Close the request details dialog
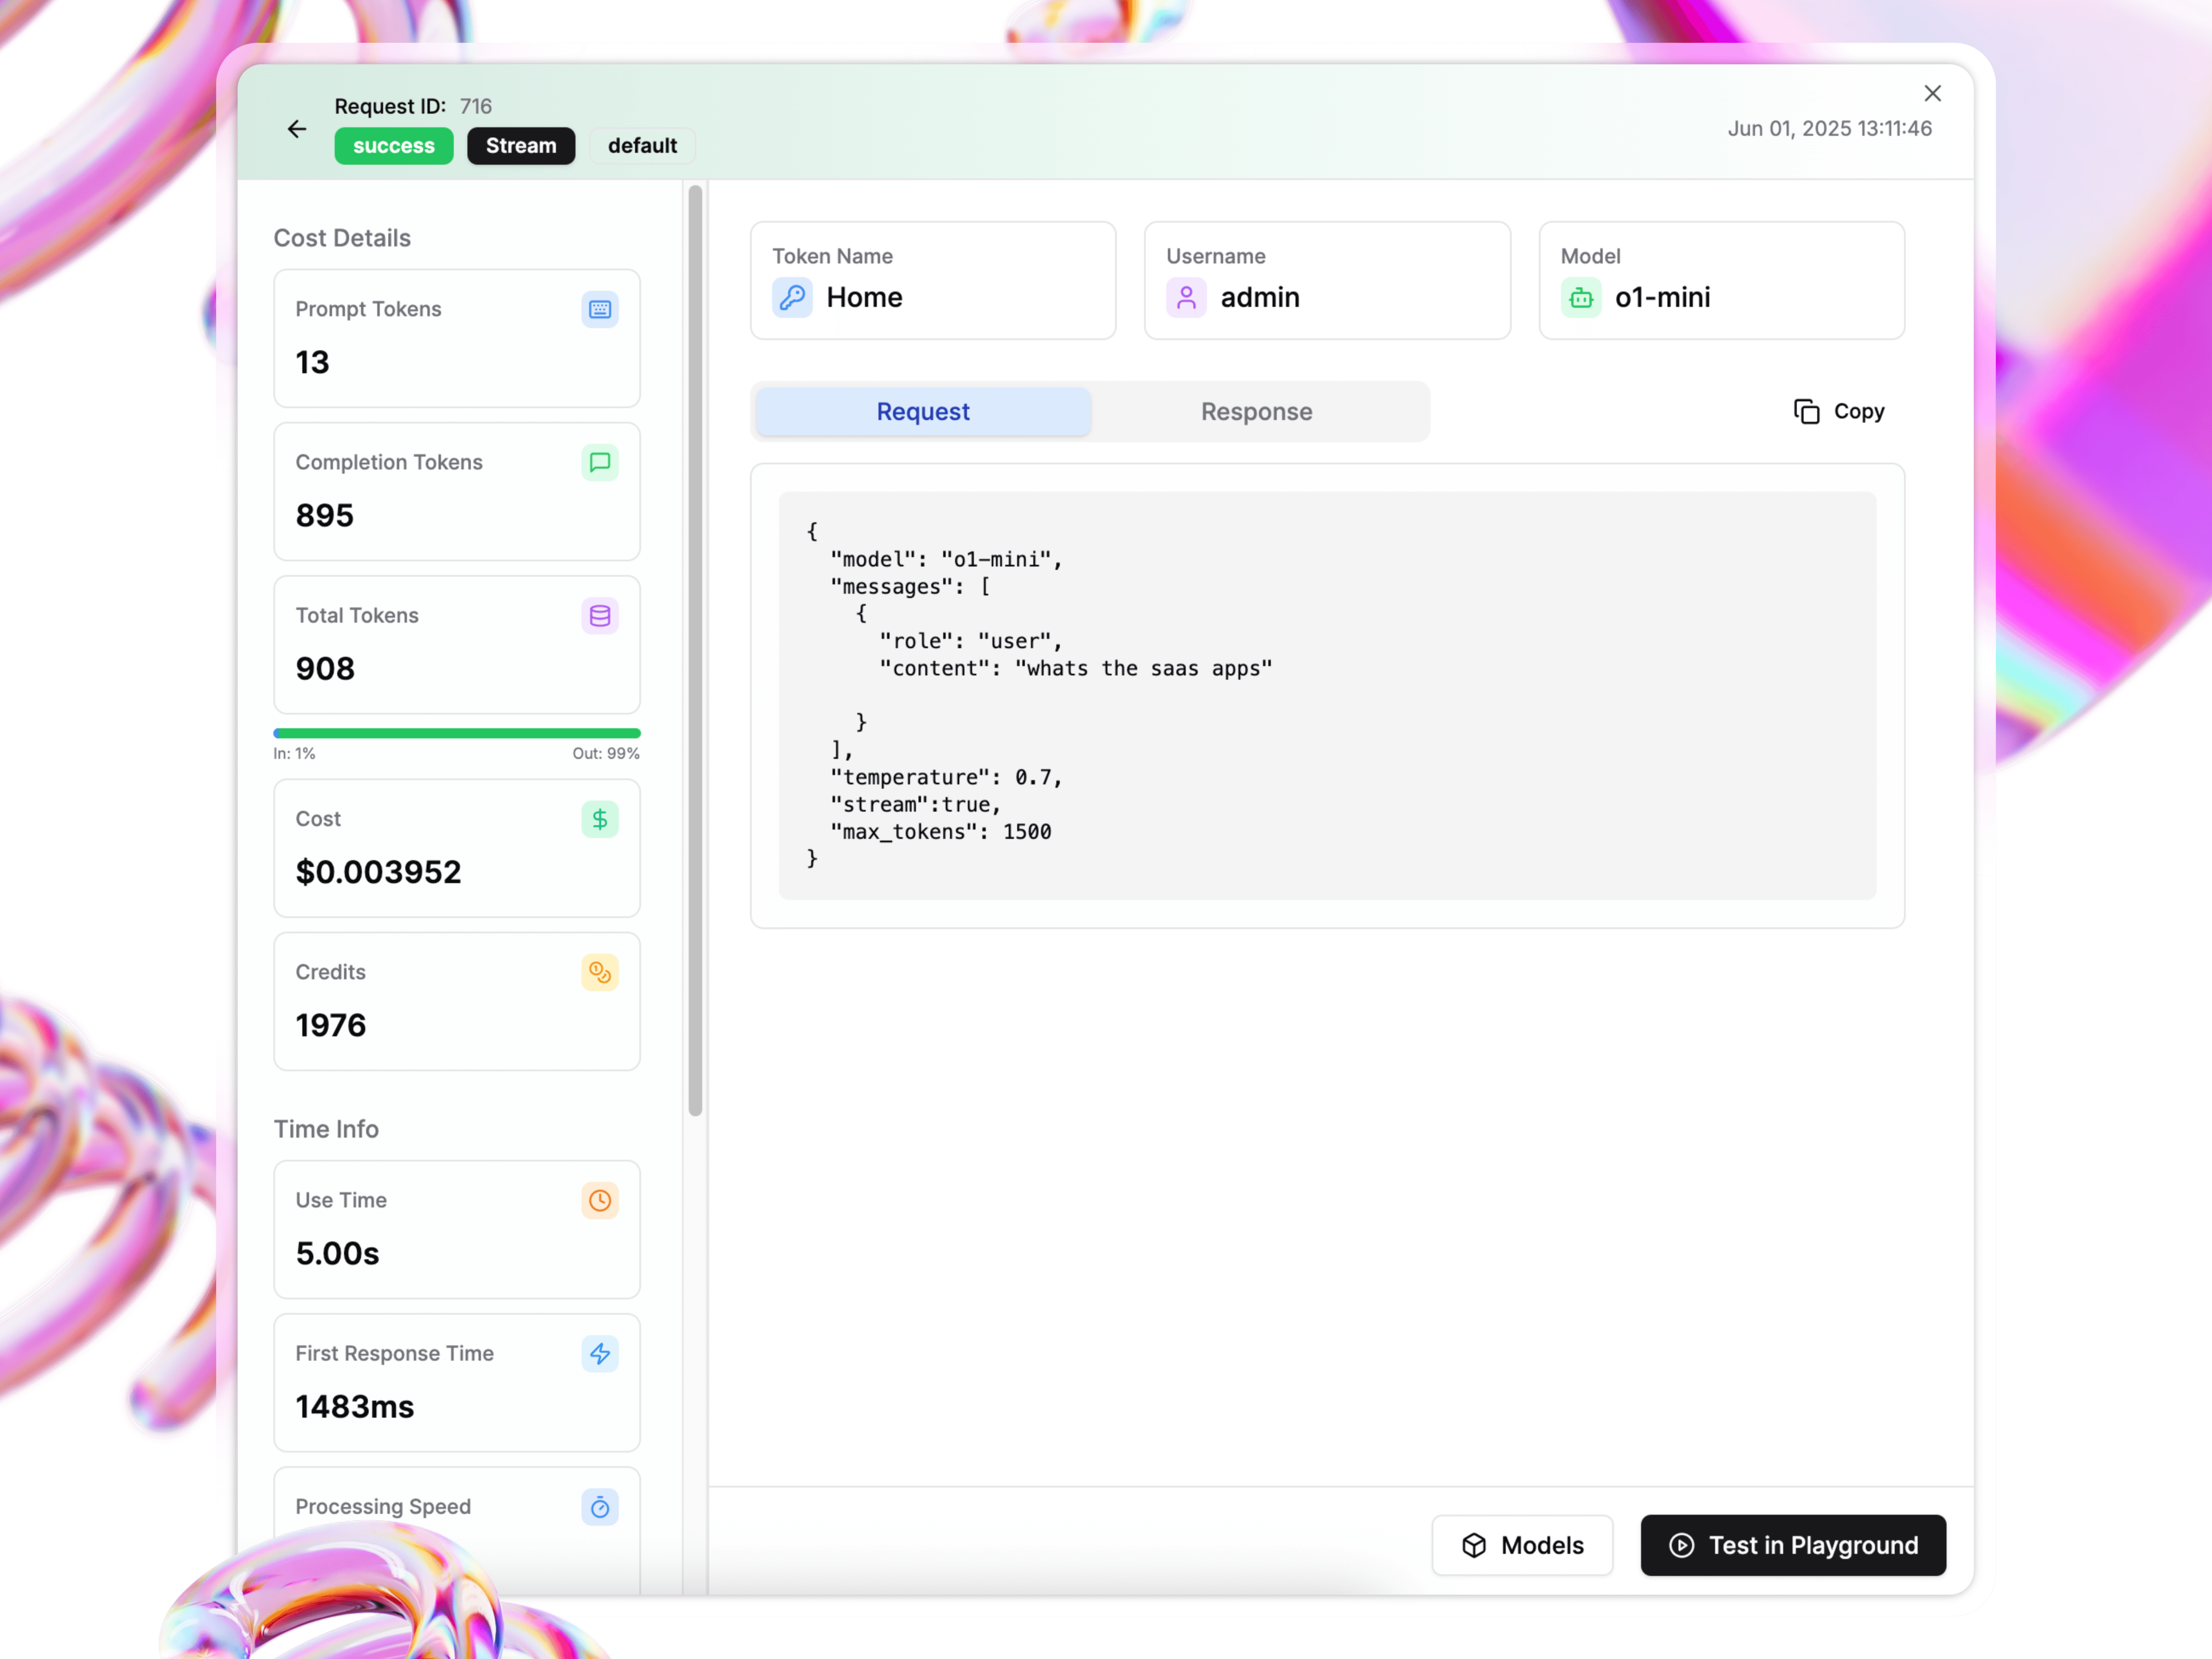The width and height of the screenshot is (2212, 1659). (x=1932, y=93)
